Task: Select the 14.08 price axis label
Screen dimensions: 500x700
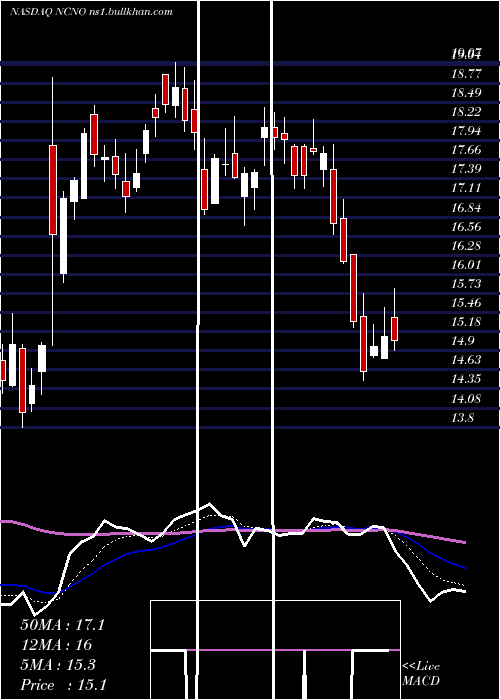Action: coord(467,398)
